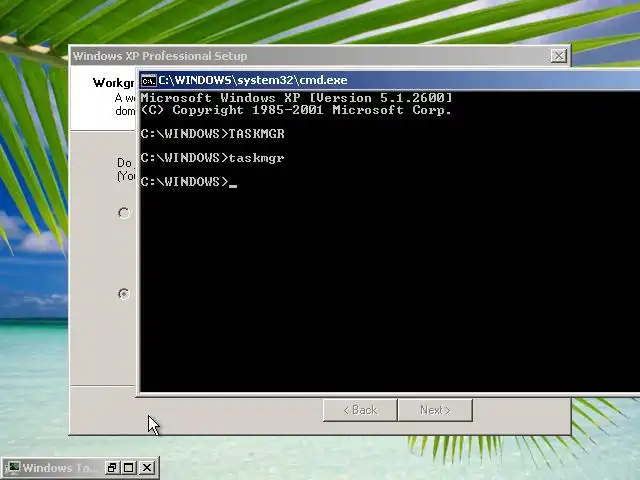
Task: Click the lowercase taskmgr command line
Action: point(212,158)
